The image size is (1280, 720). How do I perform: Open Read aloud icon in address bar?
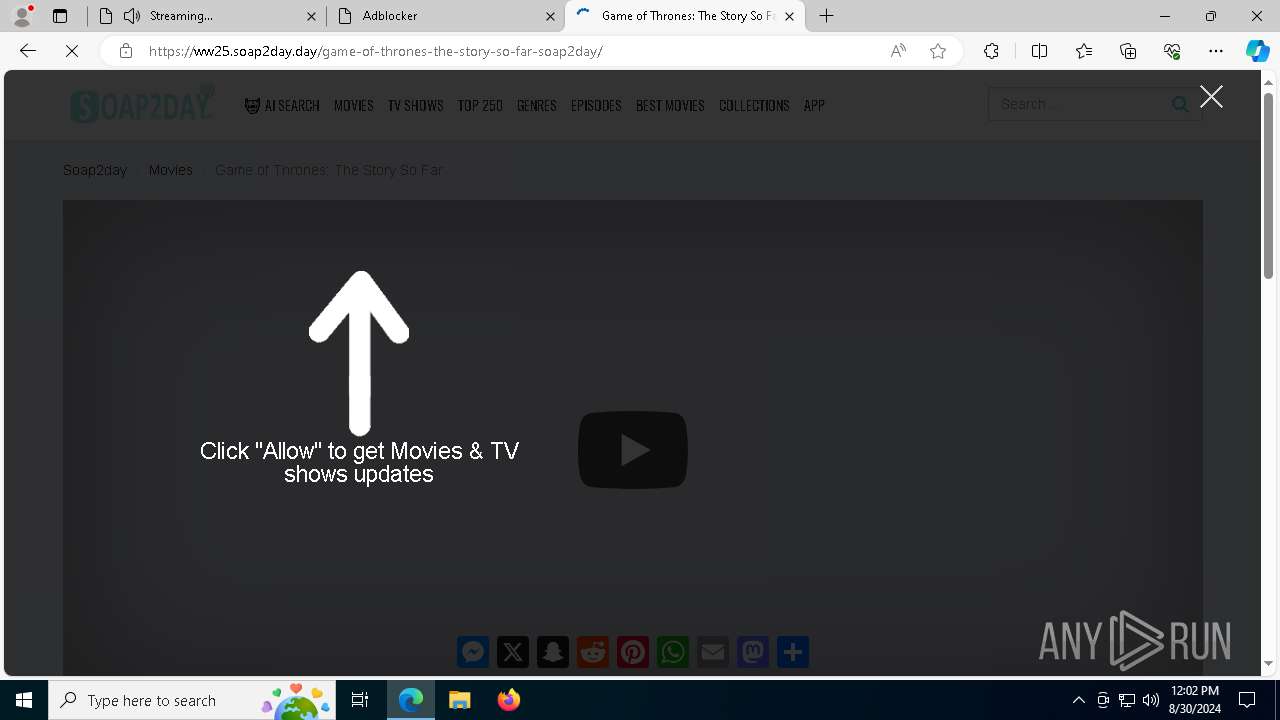898,51
